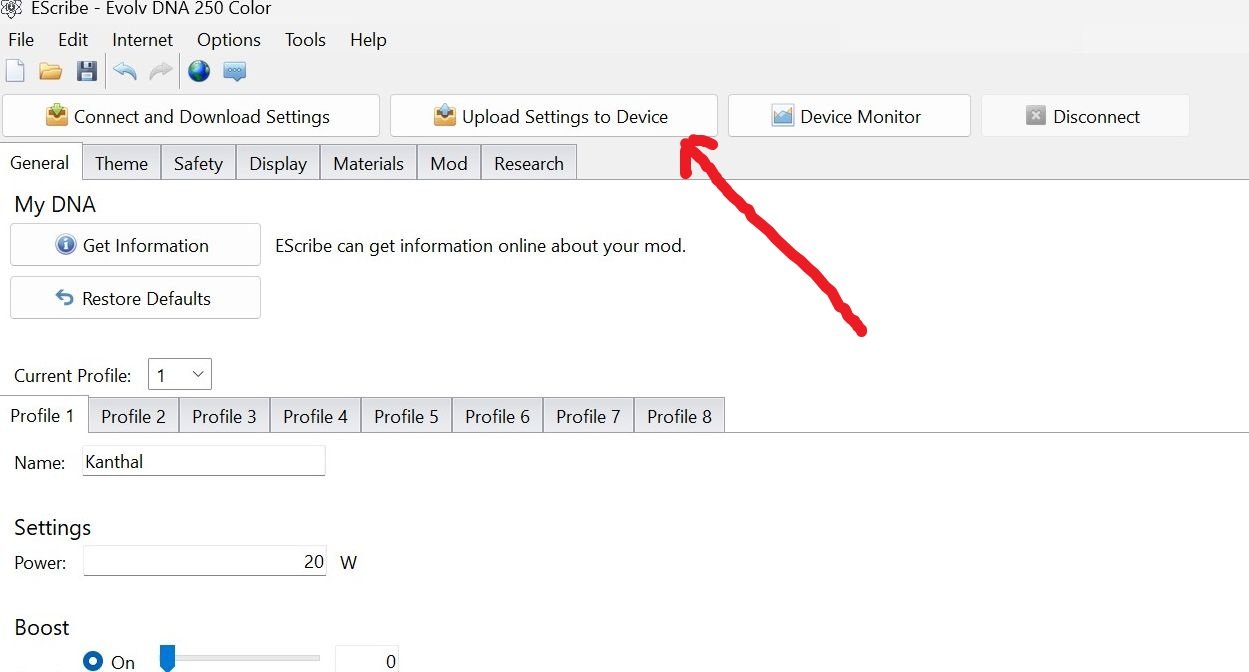Expand the Current Profile dropdown

coord(180,375)
